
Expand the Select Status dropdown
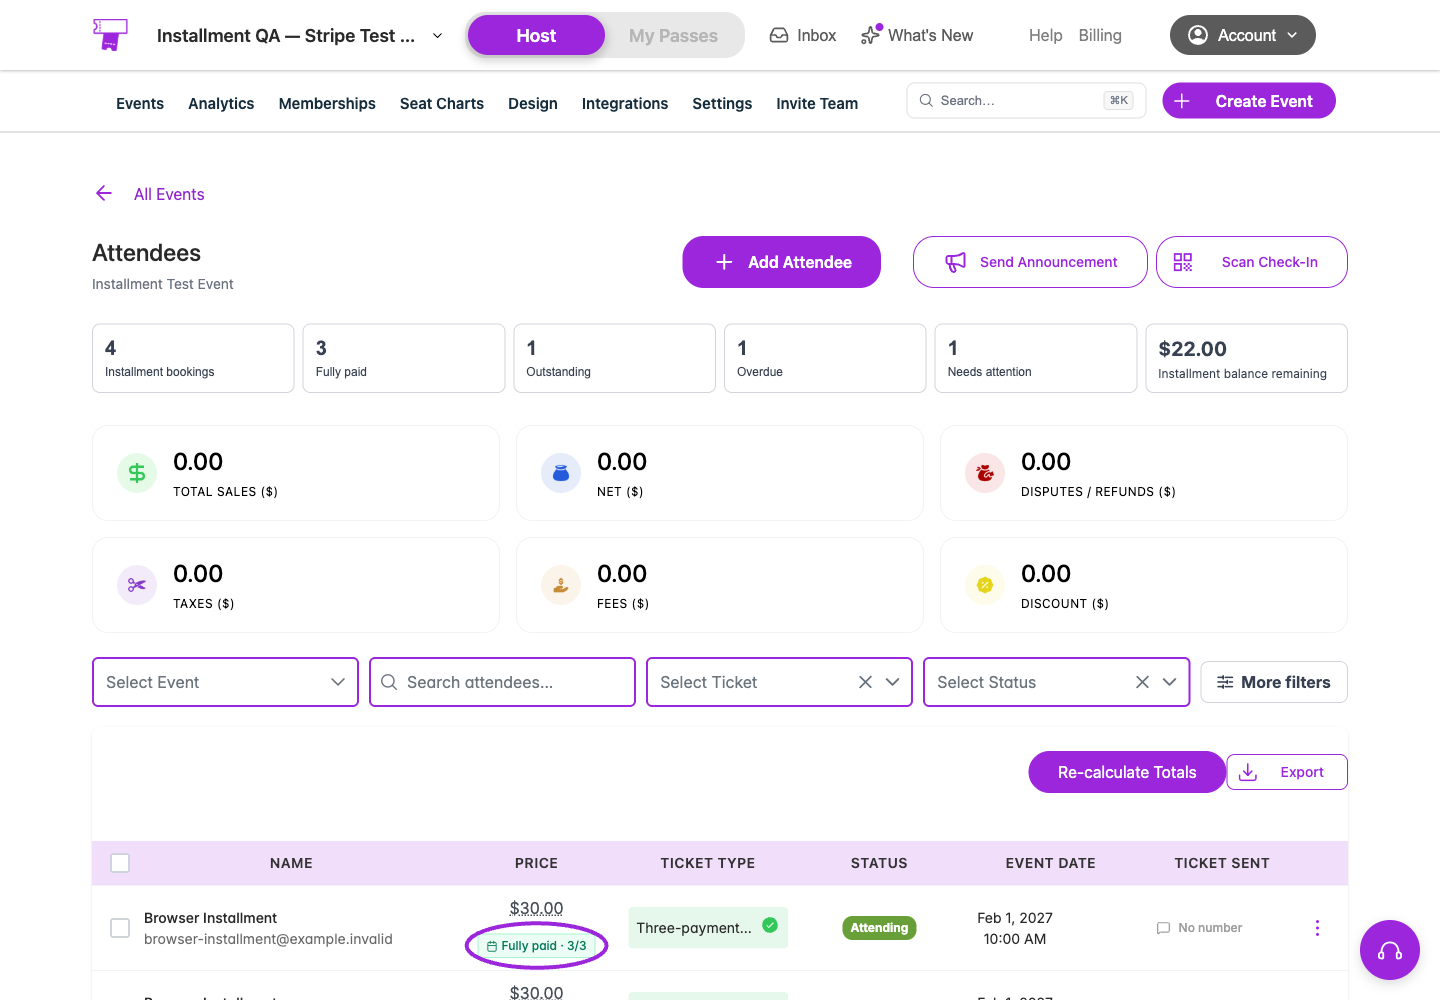tap(1170, 682)
